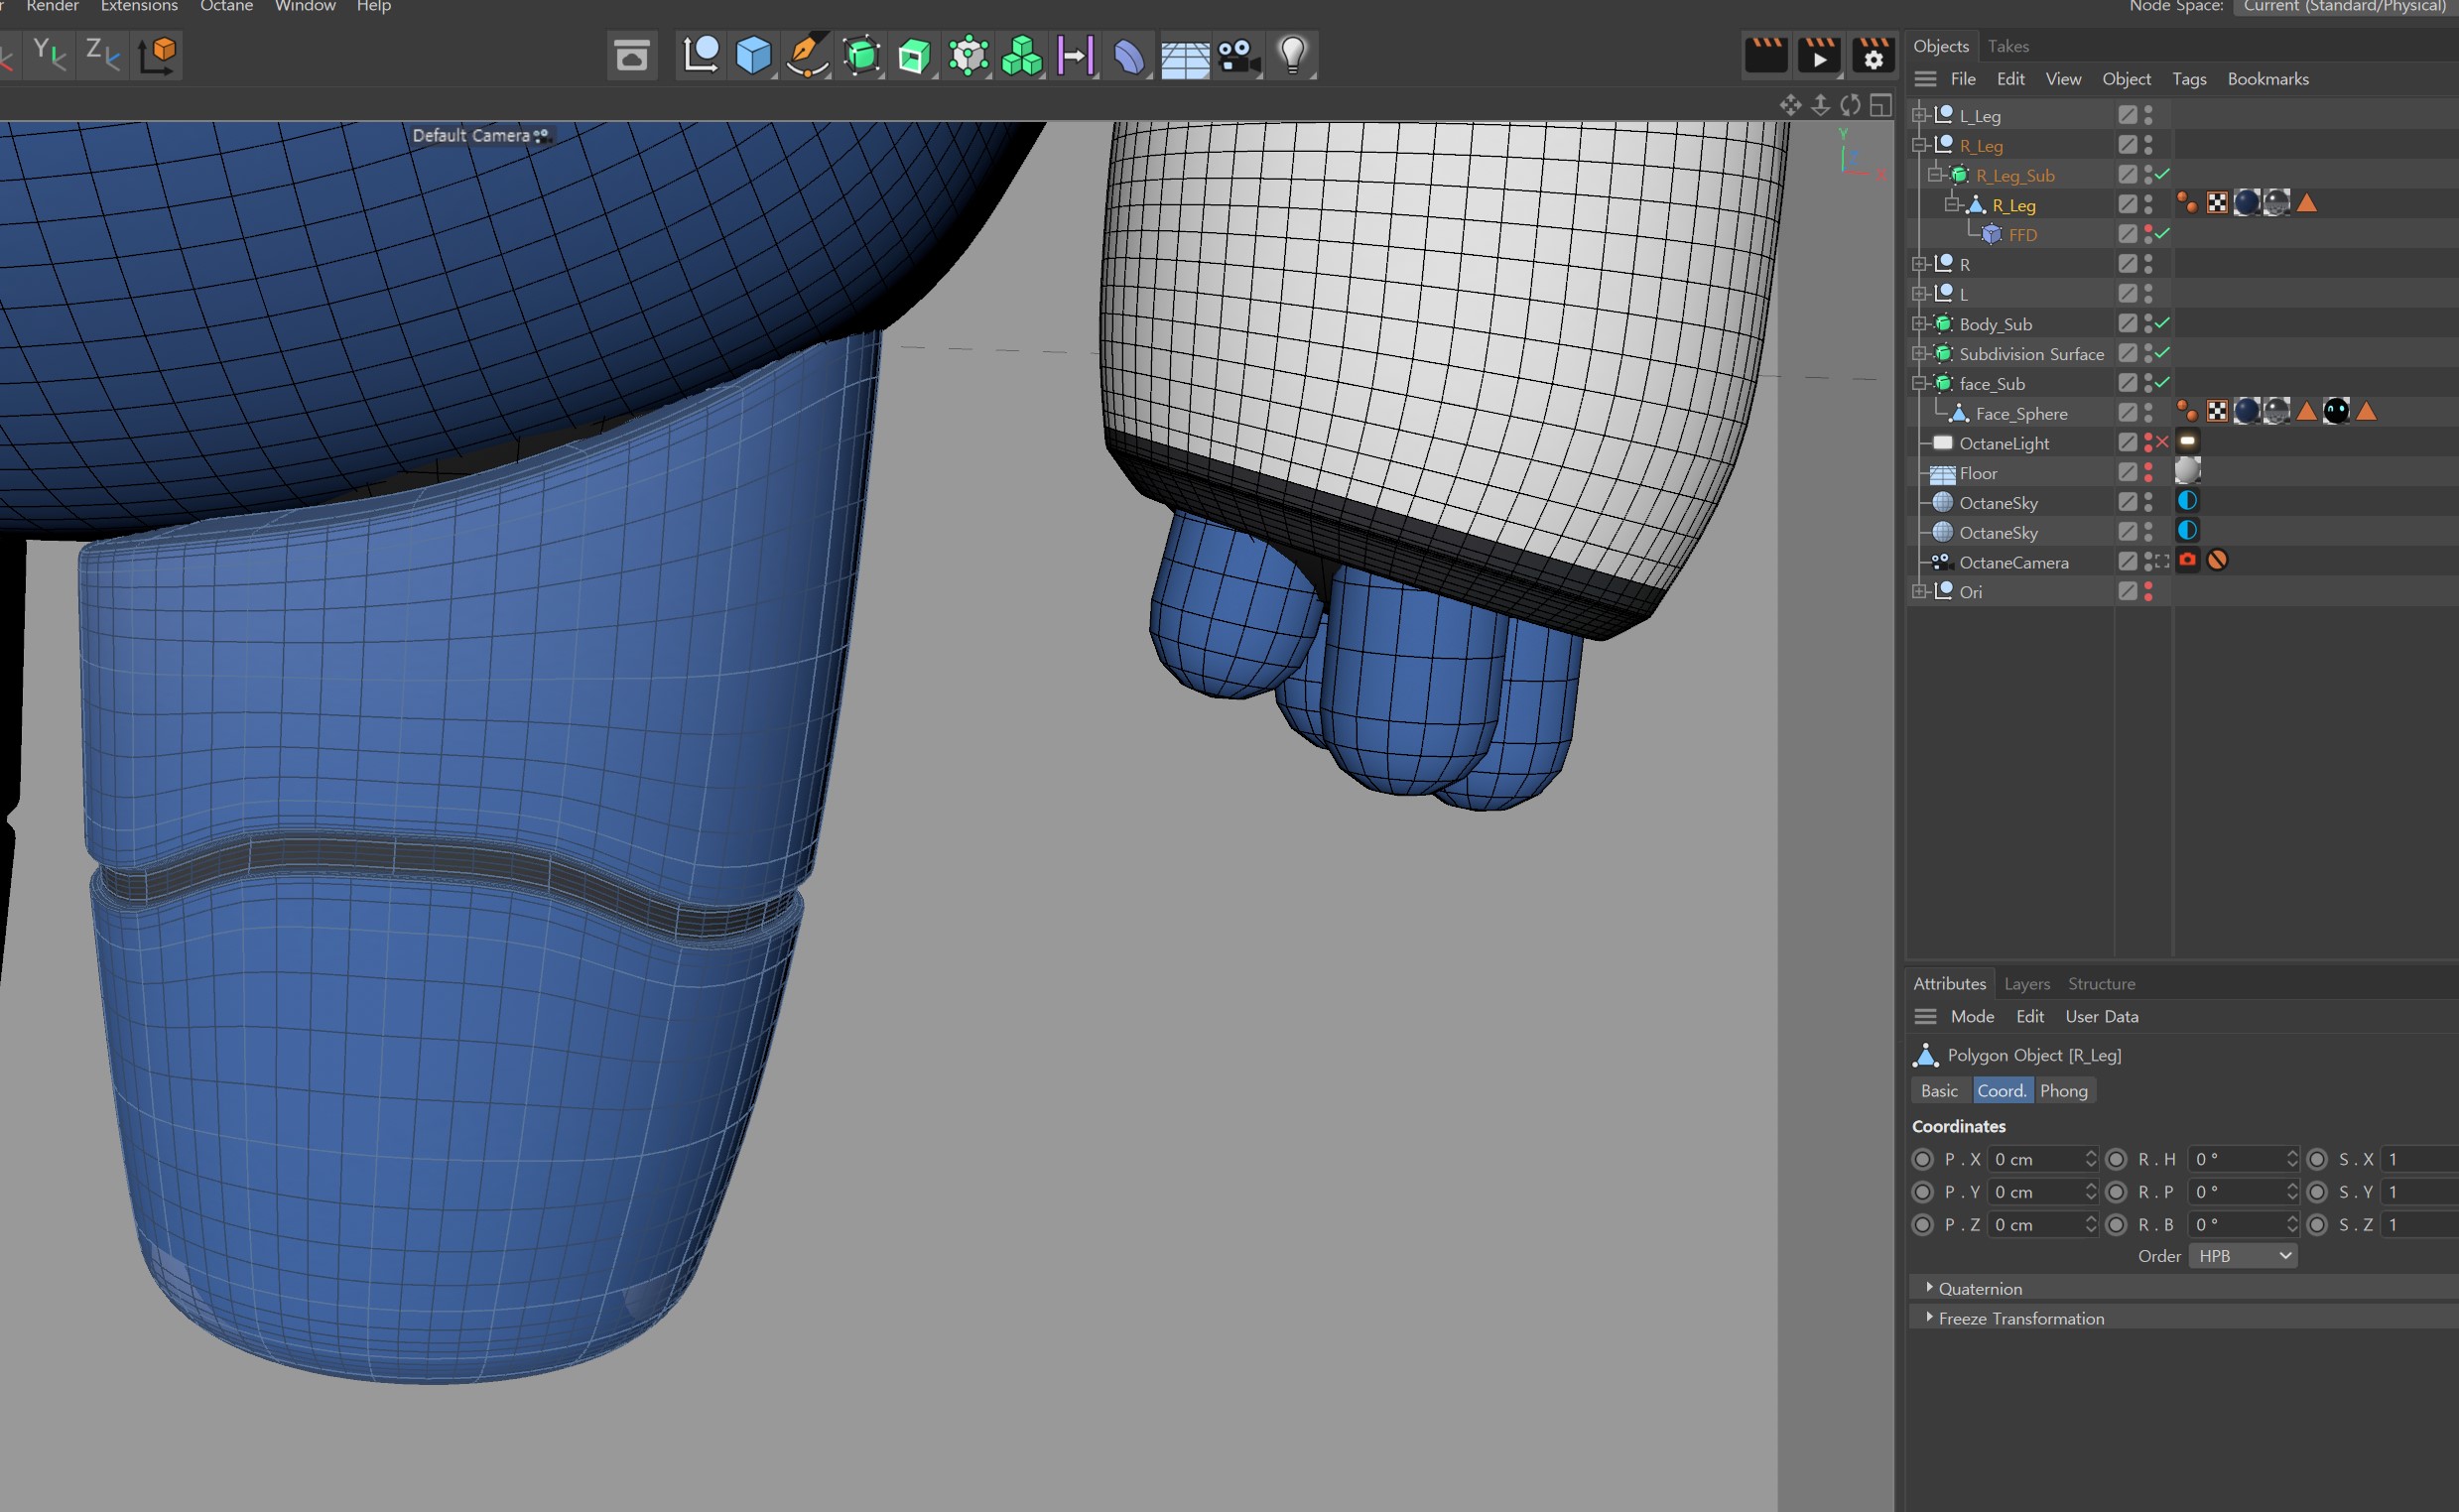
Task: Open the Edit menu
Action: tap(2009, 79)
